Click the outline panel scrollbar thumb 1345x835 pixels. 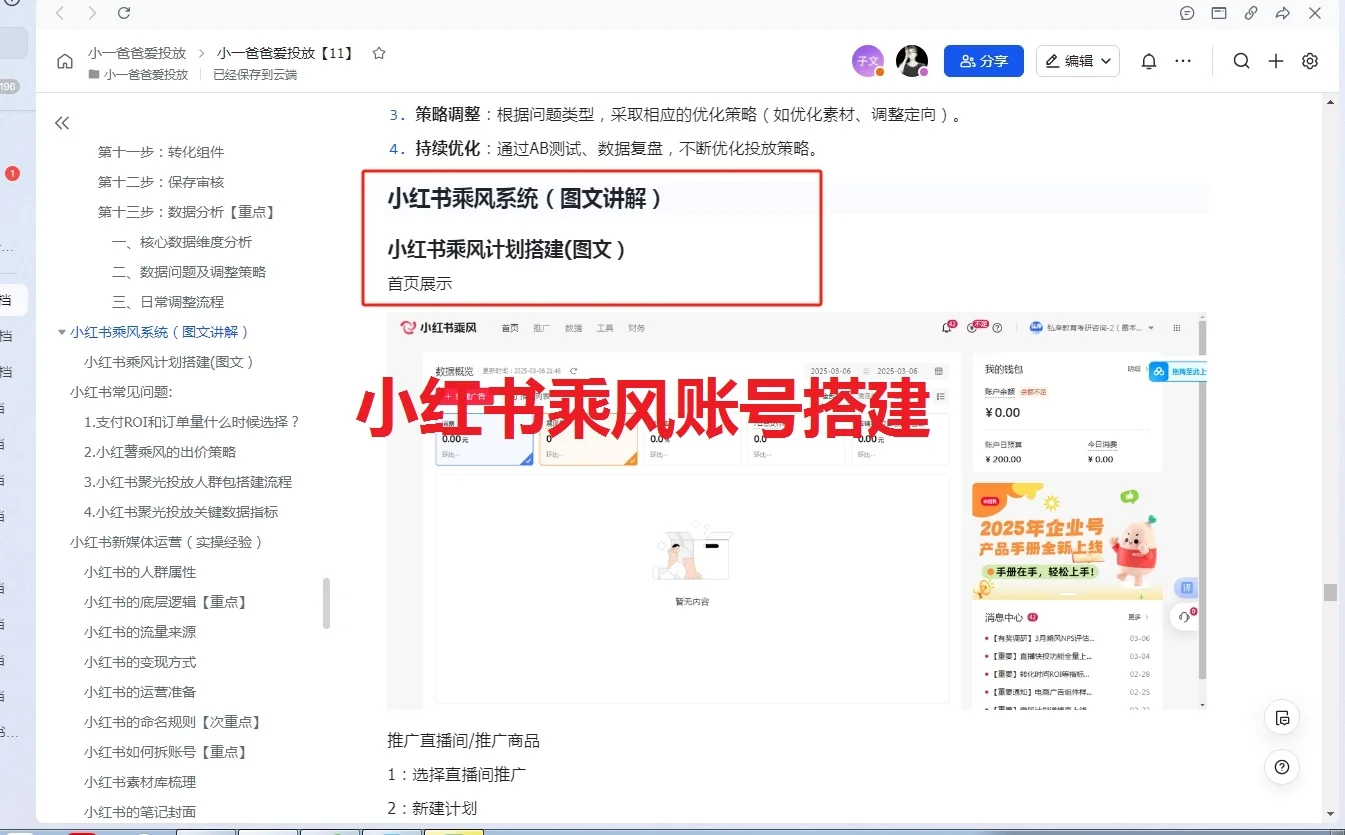click(326, 603)
